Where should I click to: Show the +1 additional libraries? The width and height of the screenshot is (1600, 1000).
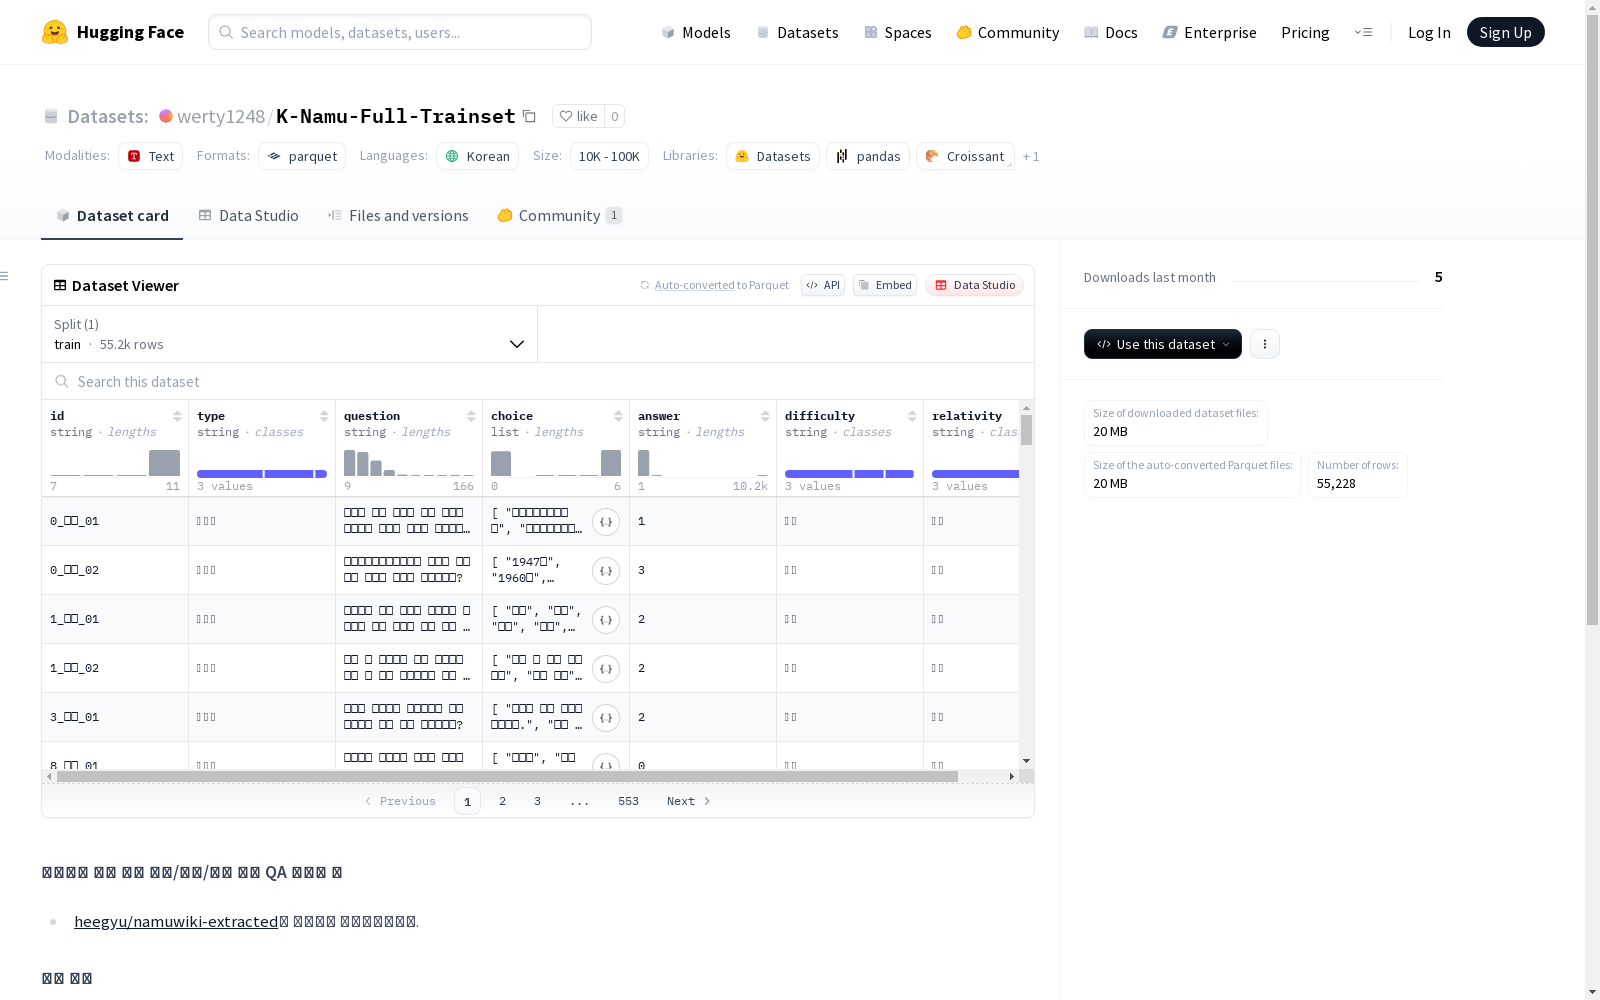tap(1031, 157)
